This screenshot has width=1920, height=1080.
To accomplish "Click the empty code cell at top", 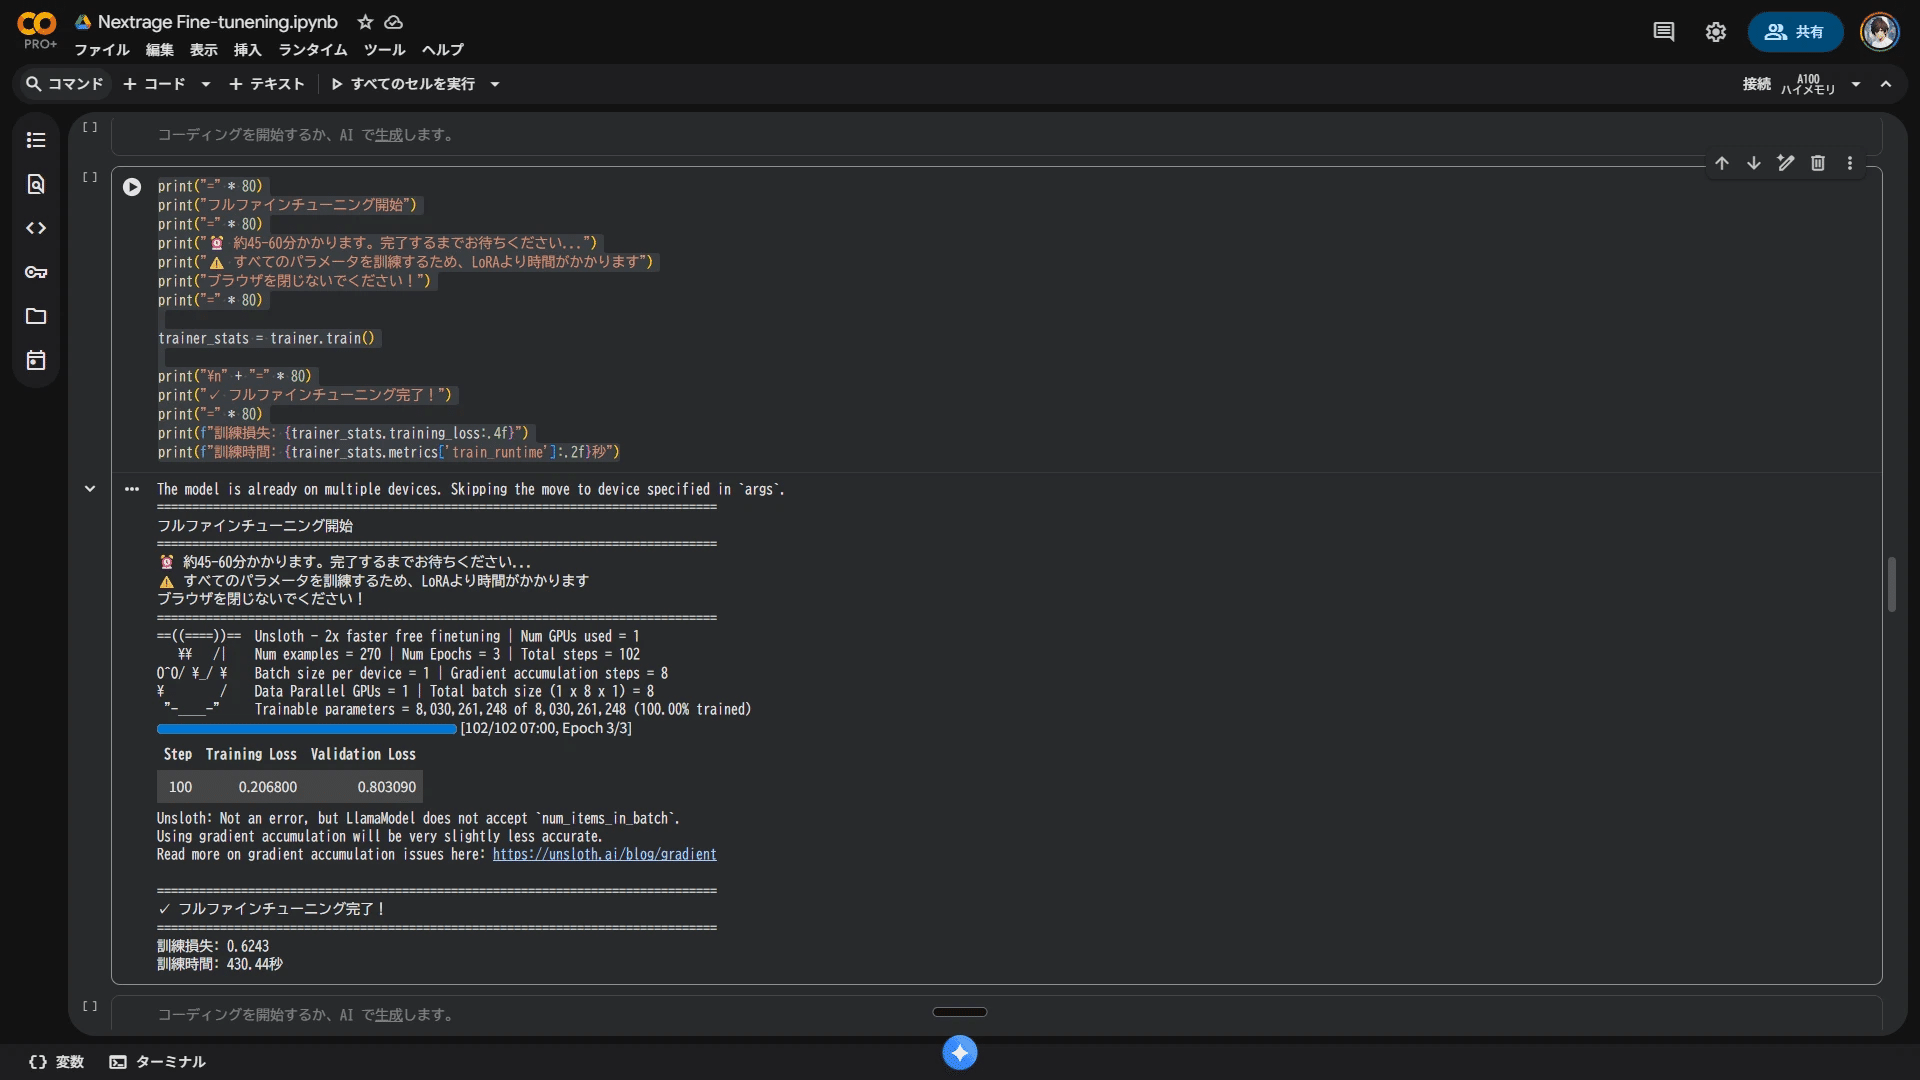I will (996, 135).
